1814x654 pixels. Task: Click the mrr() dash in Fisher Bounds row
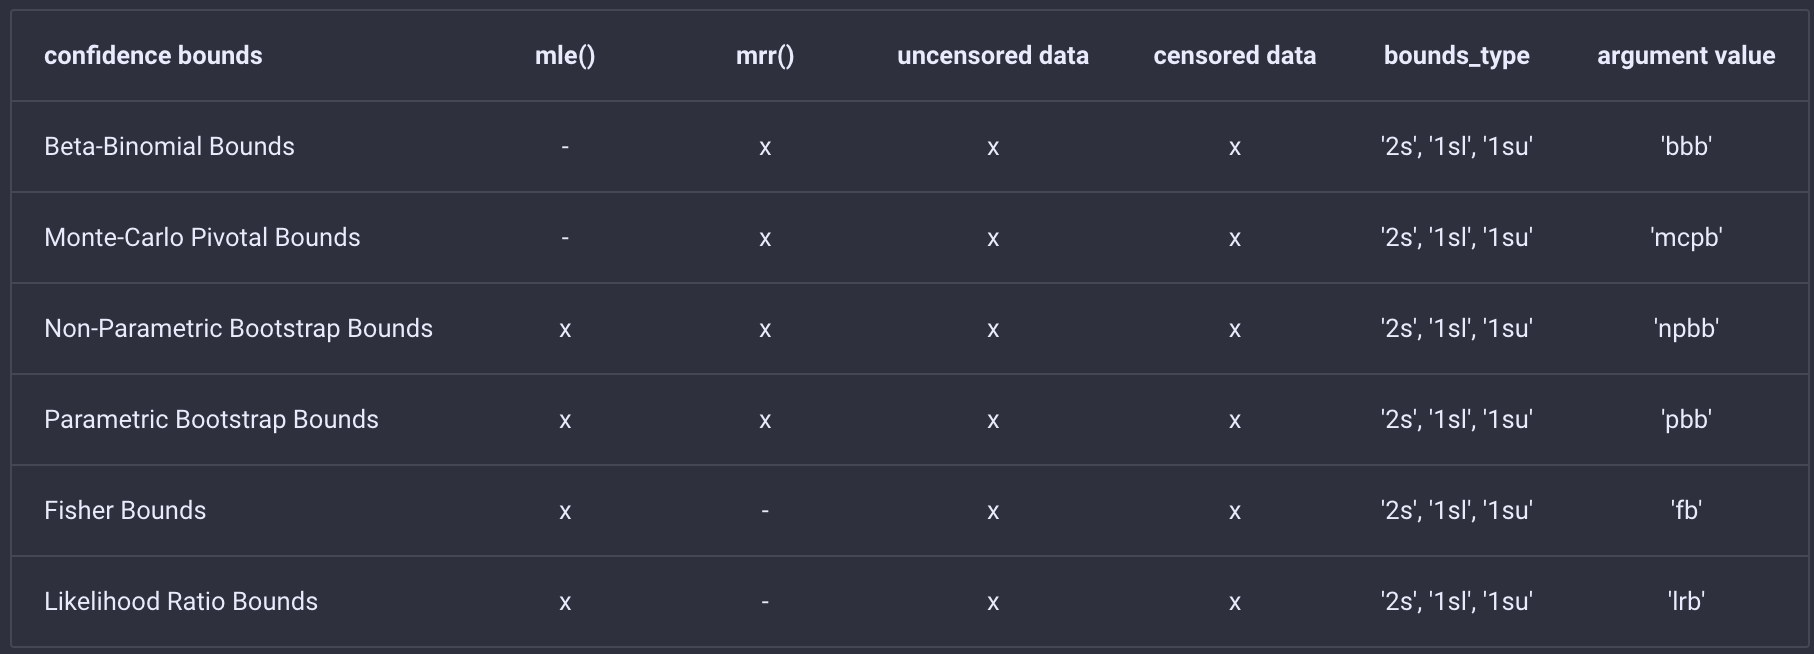(765, 511)
